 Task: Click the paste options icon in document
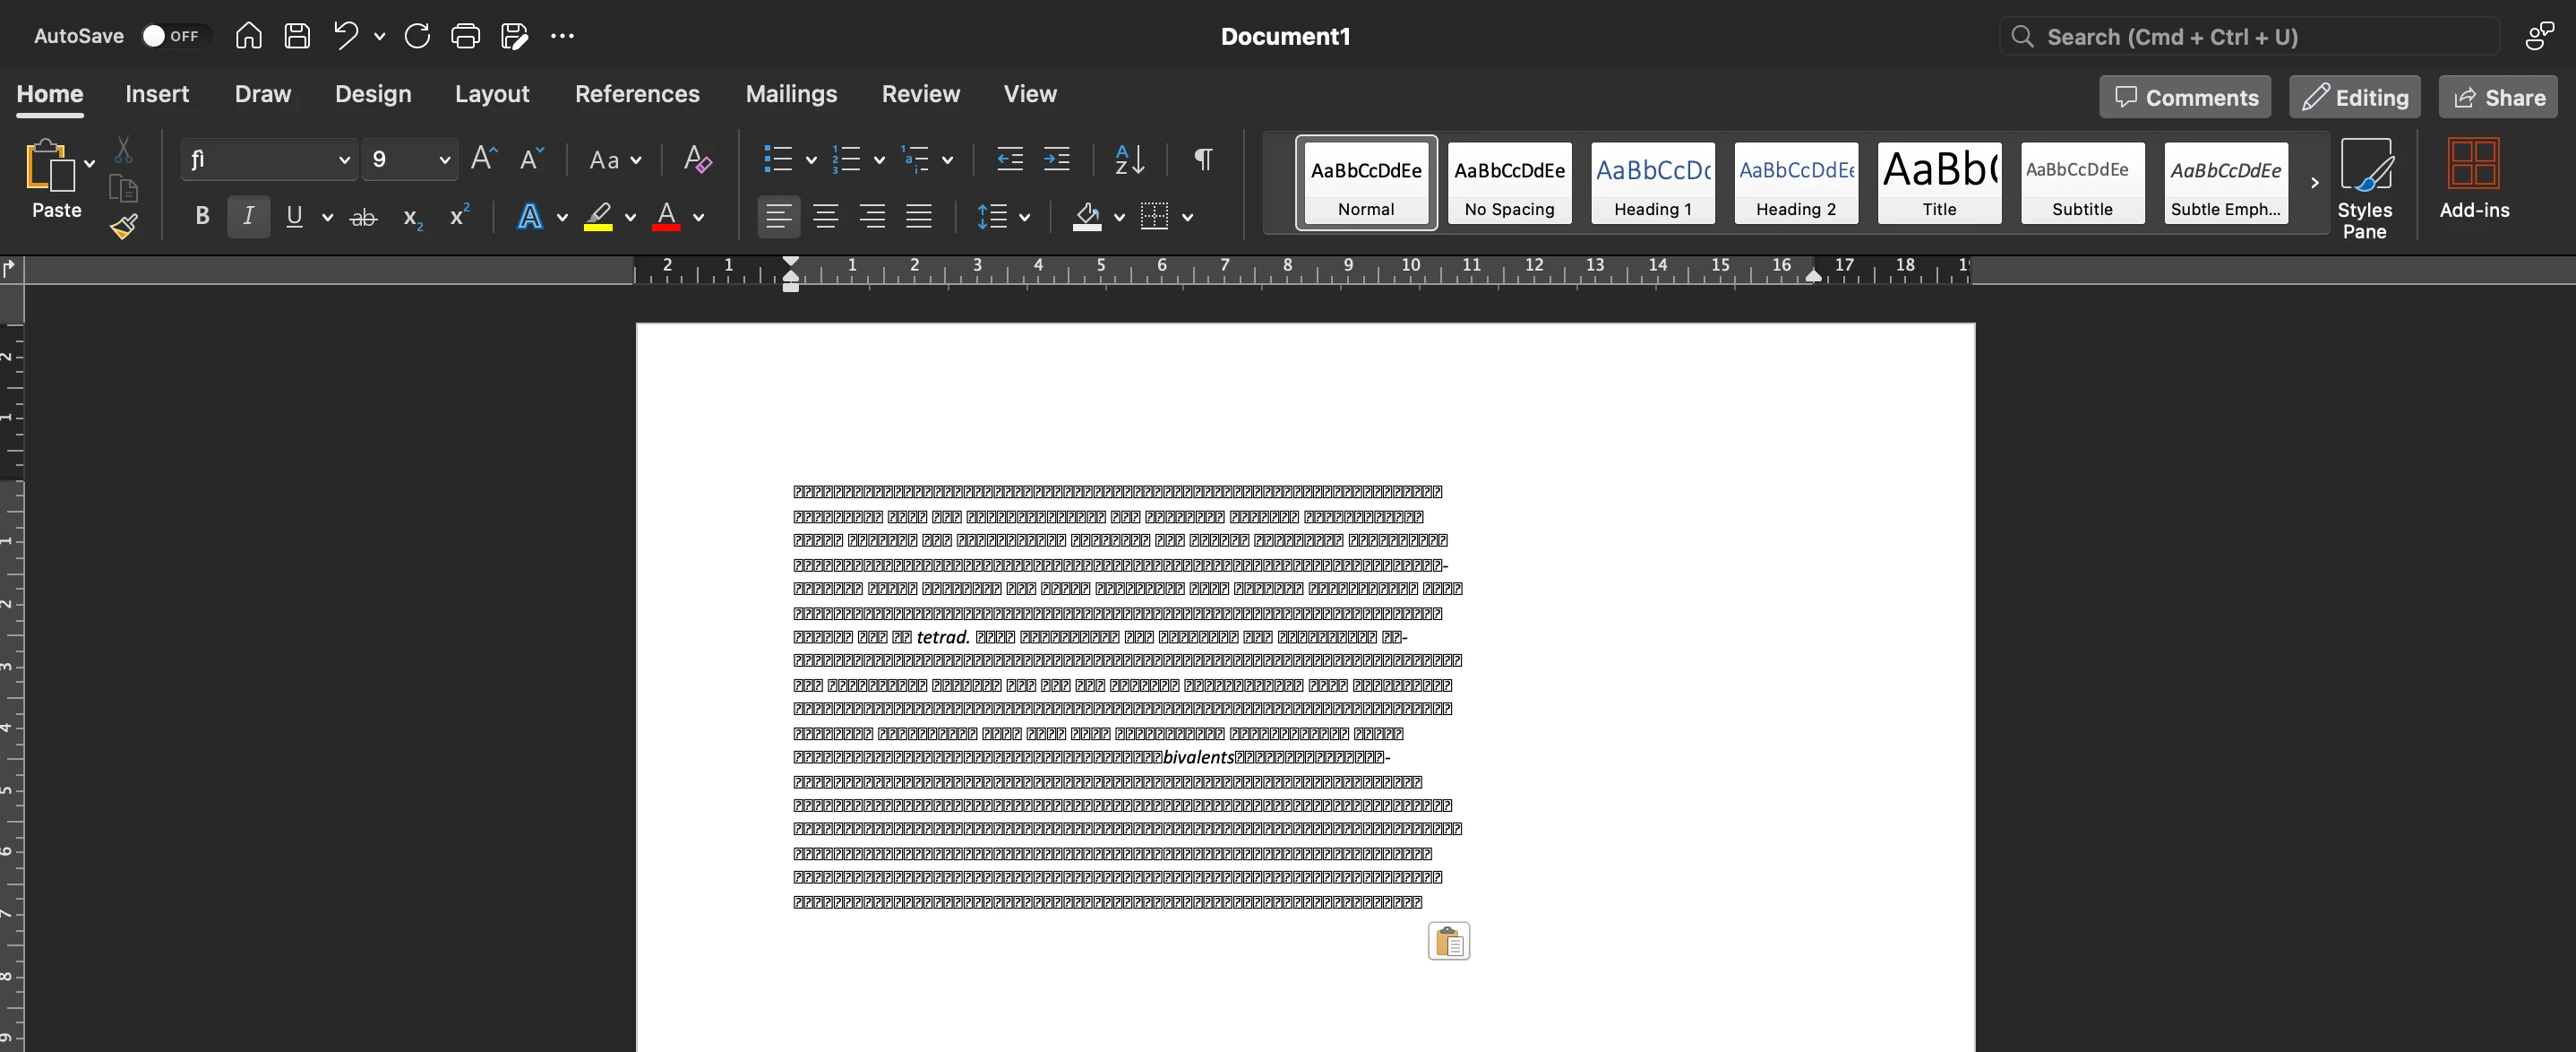[x=1448, y=941]
